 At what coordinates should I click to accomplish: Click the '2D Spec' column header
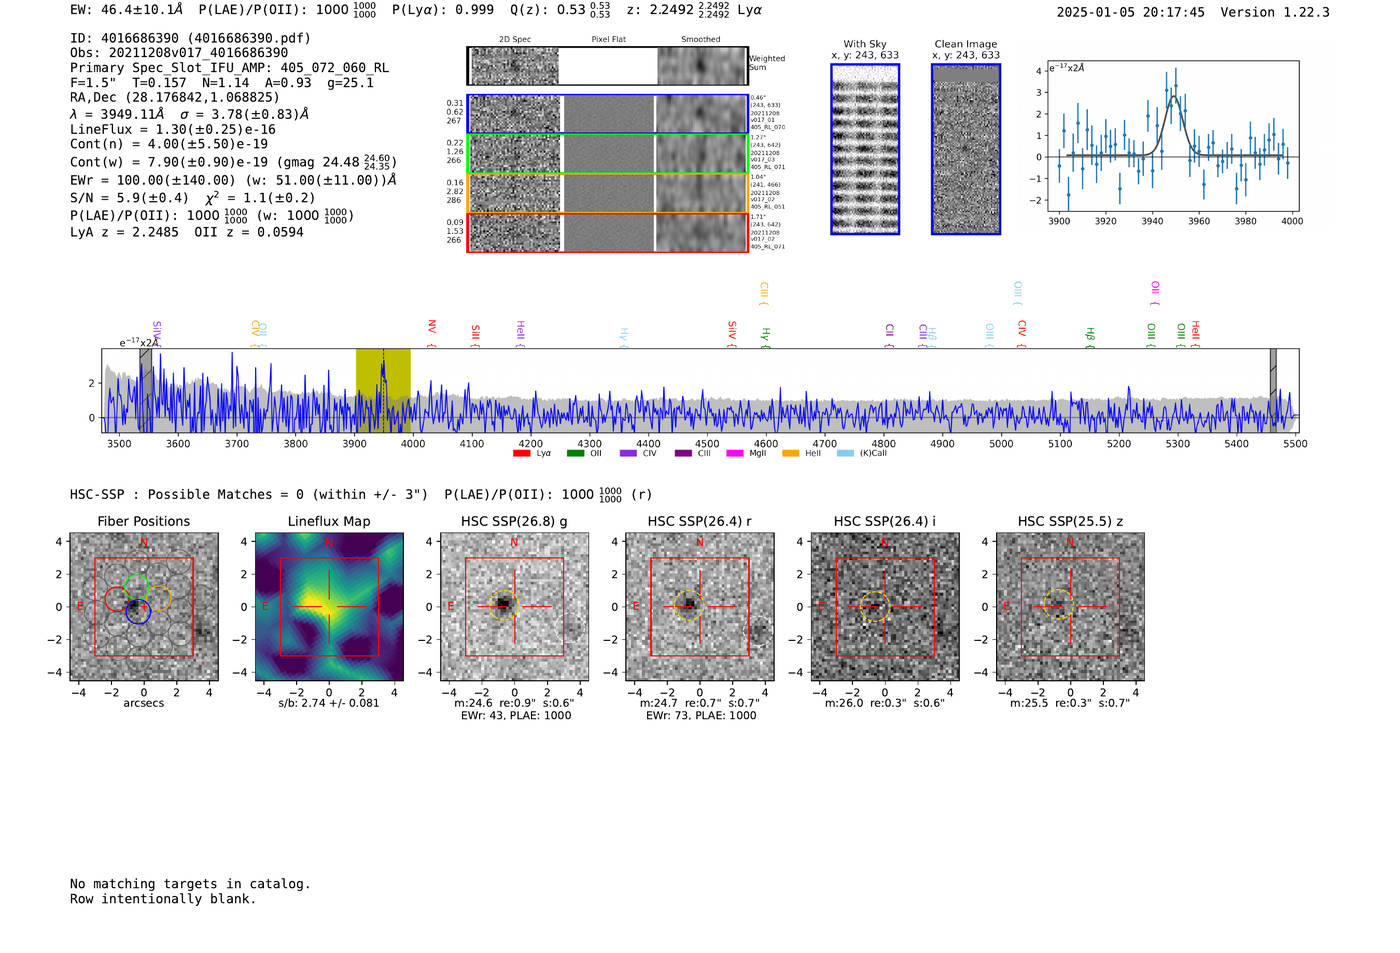515,40
